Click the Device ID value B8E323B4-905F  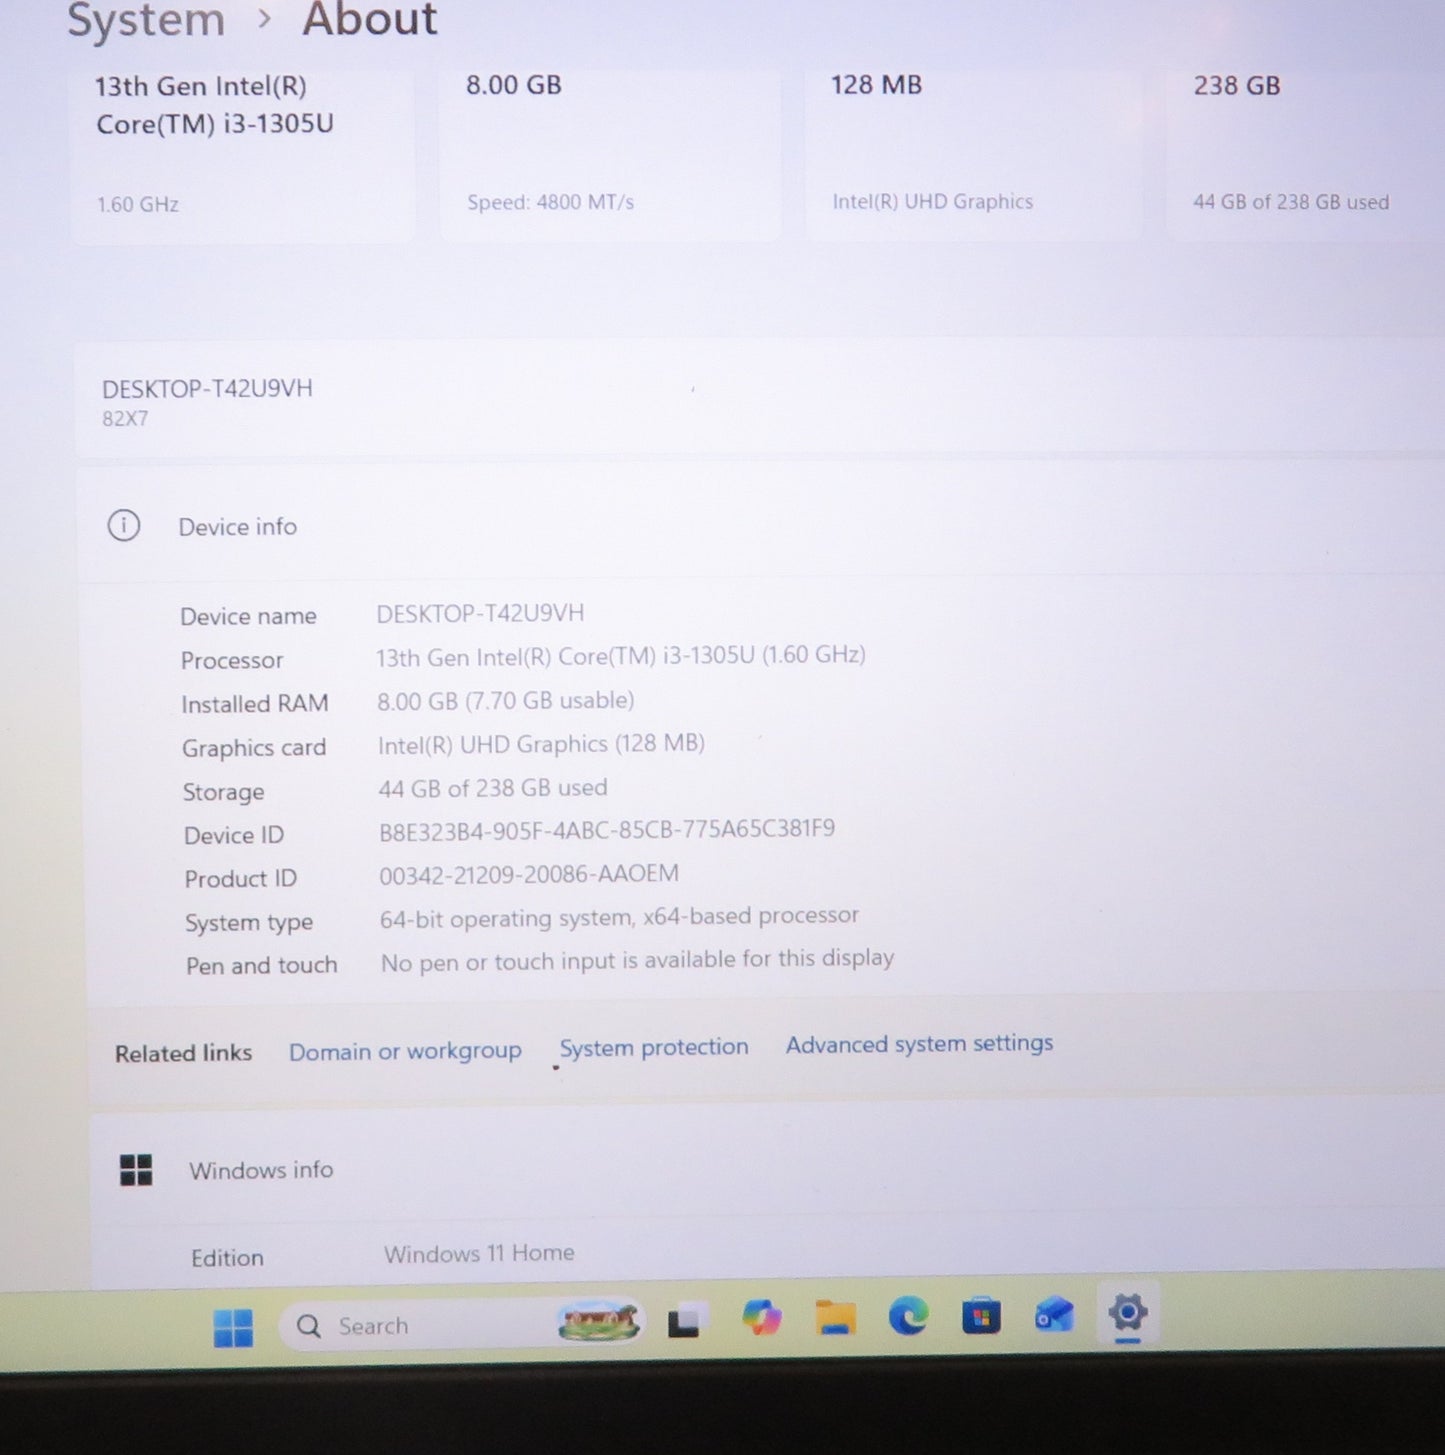click(x=607, y=829)
